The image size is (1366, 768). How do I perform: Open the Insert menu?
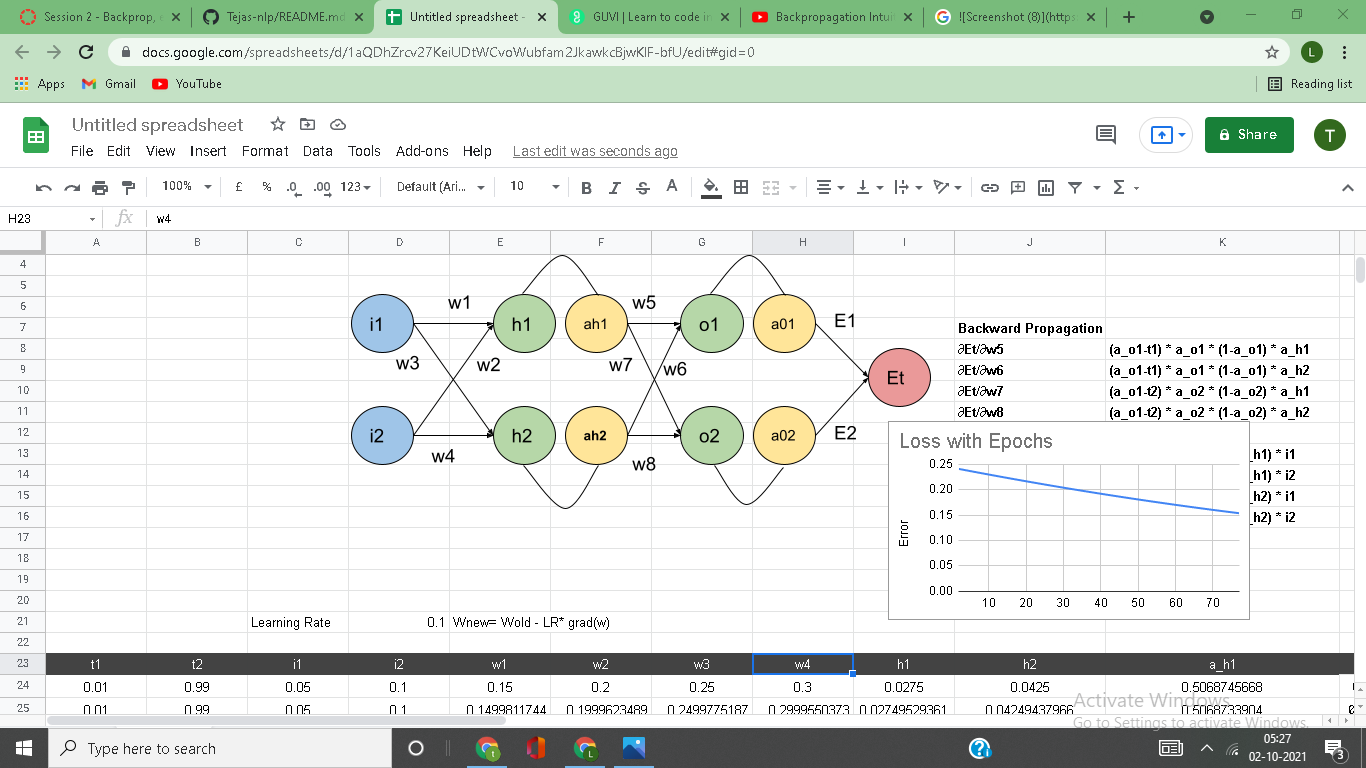pos(208,151)
